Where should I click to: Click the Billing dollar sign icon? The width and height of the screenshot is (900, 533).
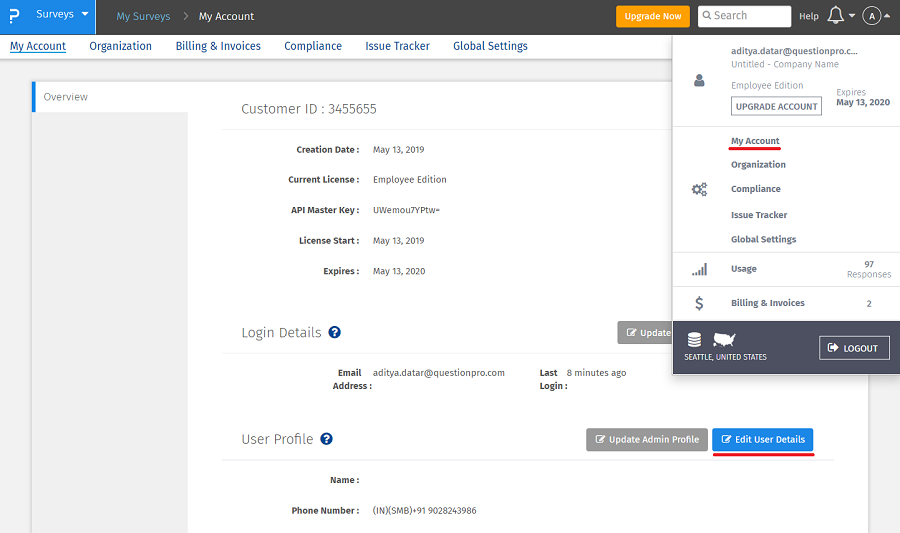point(699,303)
